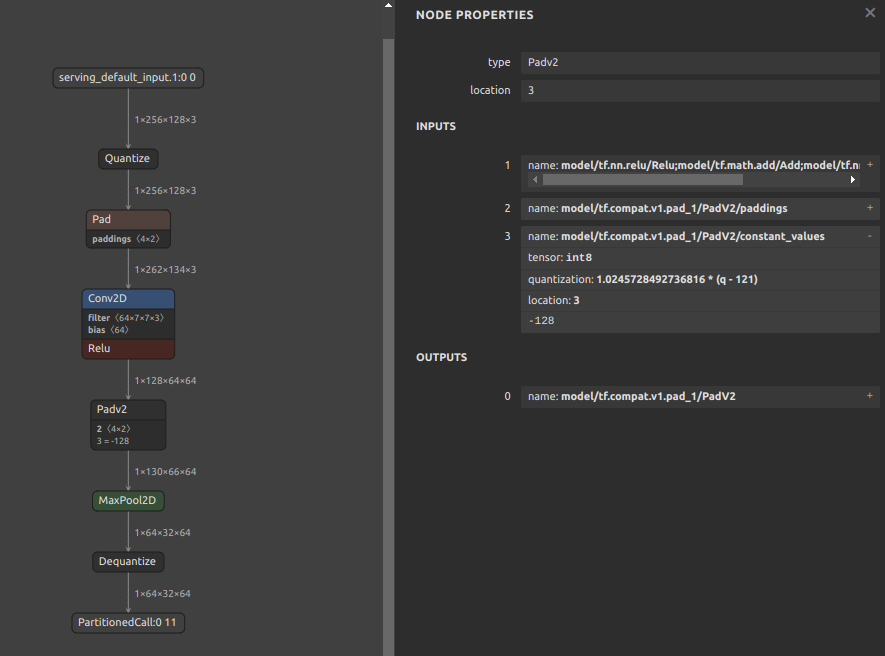Select the Dequantize node
Screen dimensions: 885x656
[128, 562]
